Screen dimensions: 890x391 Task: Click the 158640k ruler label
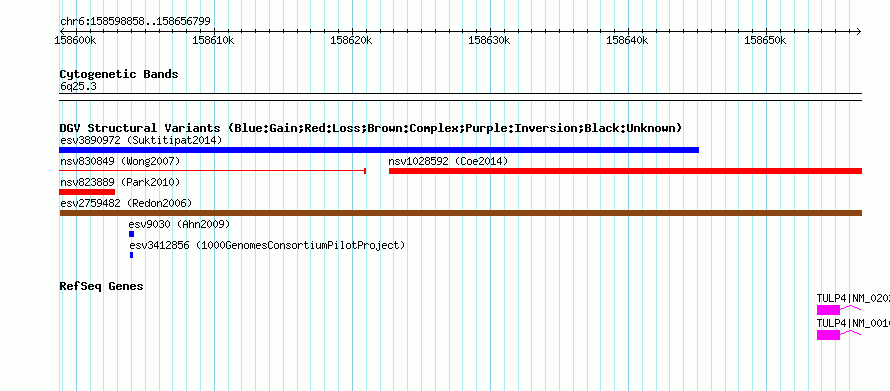(x=628, y=40)
